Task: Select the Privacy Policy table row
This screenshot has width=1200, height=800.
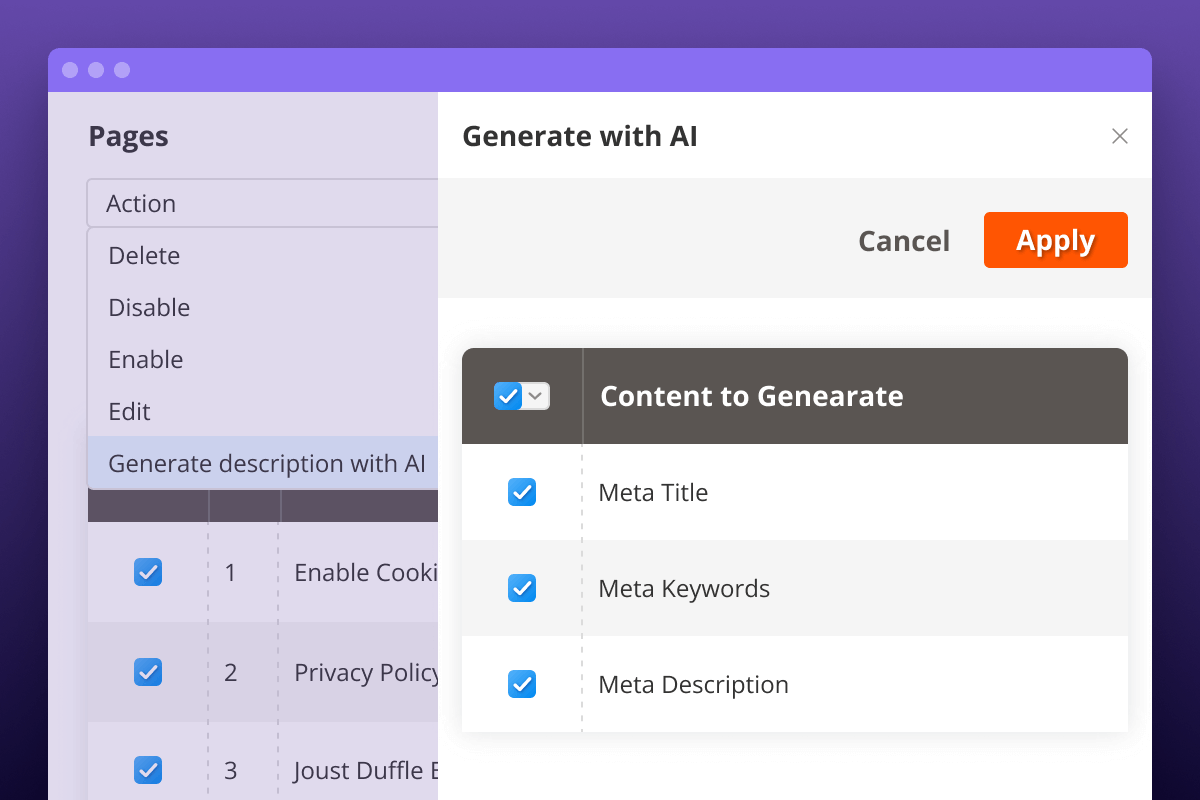Action: coord(300,672)
